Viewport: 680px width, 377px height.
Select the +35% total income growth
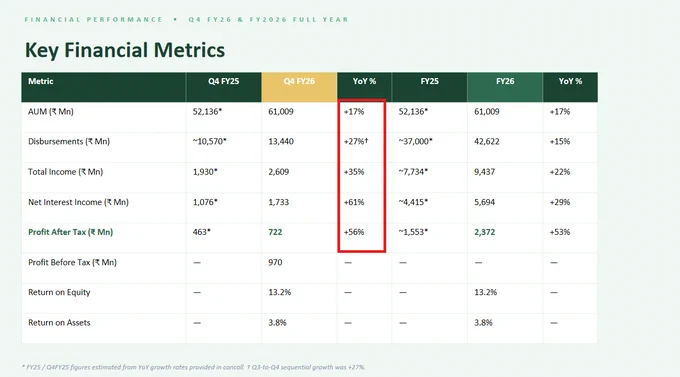click(354, 172)
